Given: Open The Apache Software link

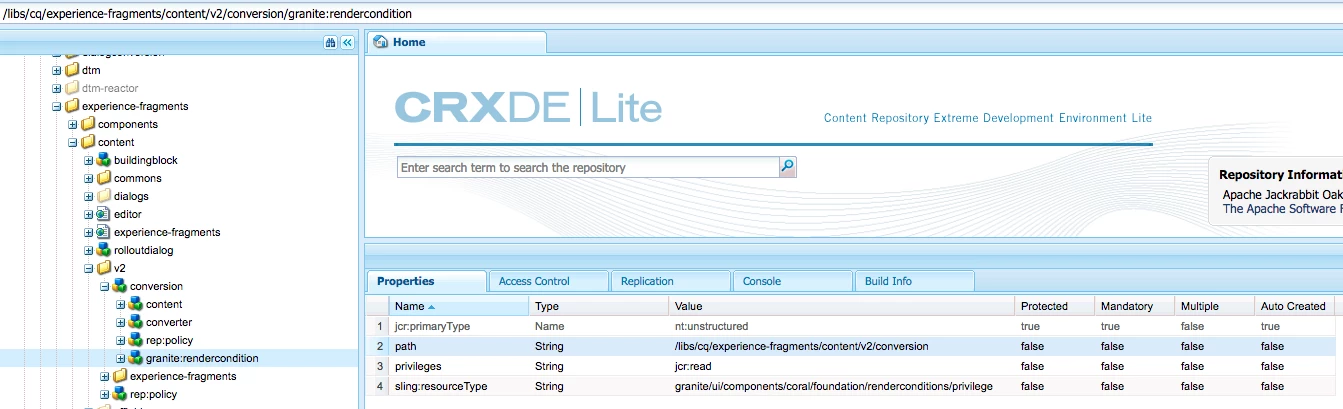Looking at the screenshot, I should pos(1282,209).
